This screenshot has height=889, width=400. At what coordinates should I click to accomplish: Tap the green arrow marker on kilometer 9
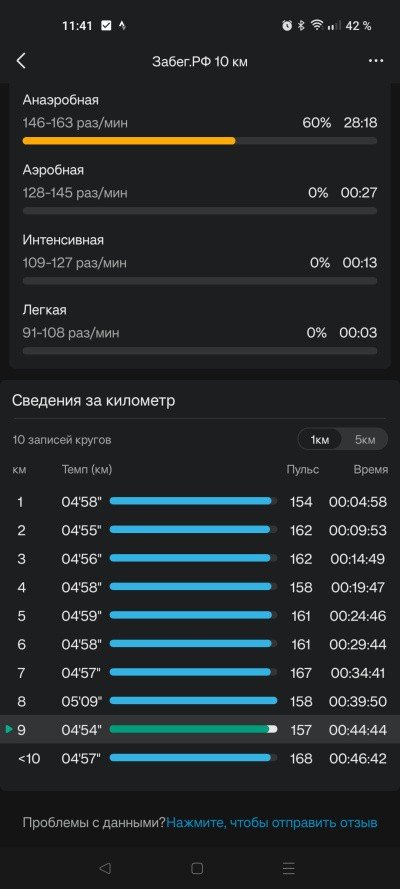pyautogui.click(x=9, y=729)
